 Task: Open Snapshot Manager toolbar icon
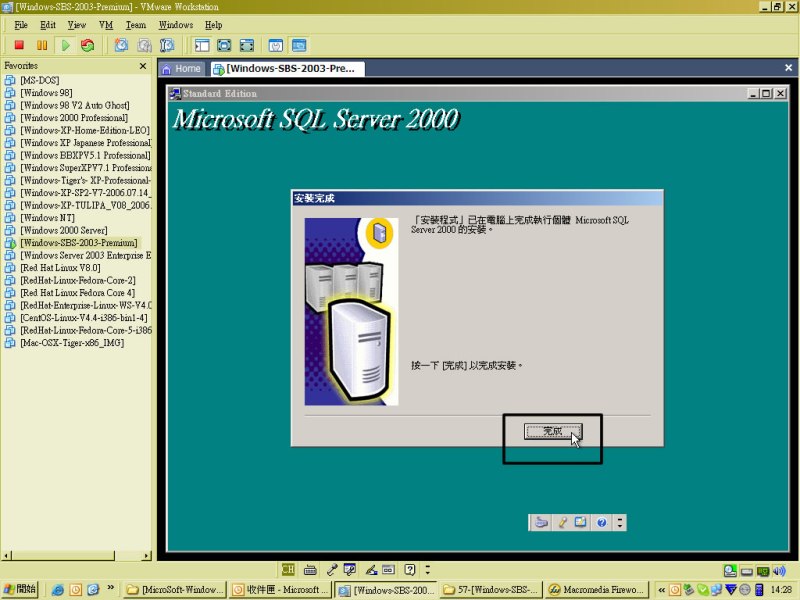(x=167, y=45)
